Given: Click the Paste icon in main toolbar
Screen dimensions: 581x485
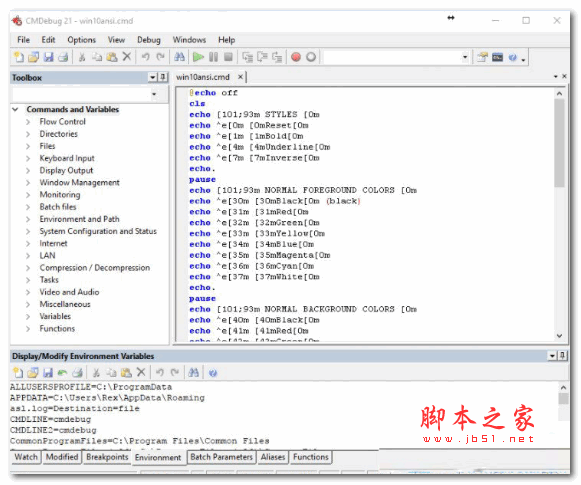Looking at the screenshot, I should (x=112, y=57).
